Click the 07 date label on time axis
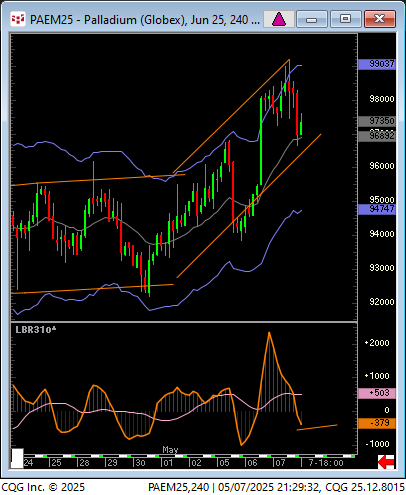 pos(280,463)
